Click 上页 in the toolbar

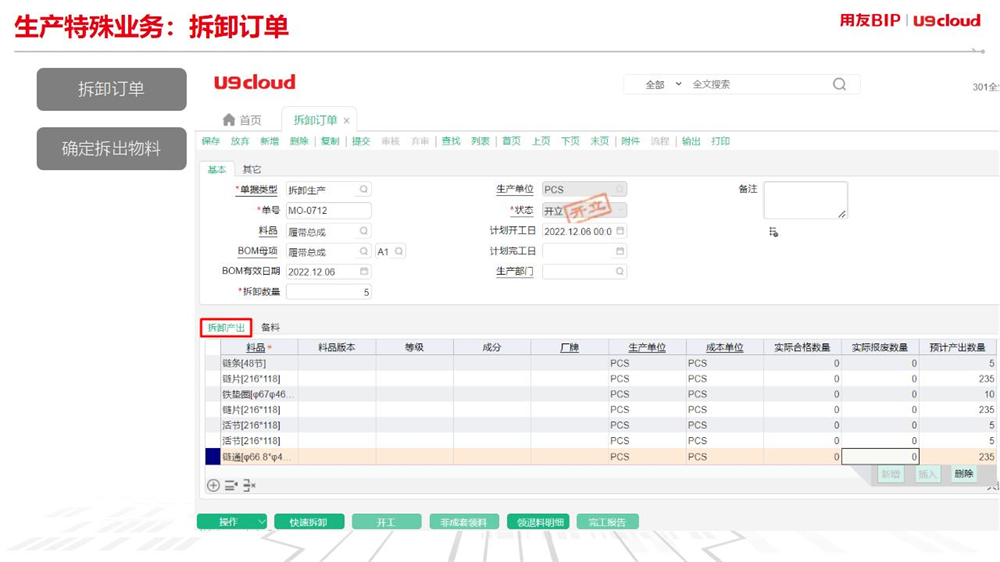[x=541, y=141]
